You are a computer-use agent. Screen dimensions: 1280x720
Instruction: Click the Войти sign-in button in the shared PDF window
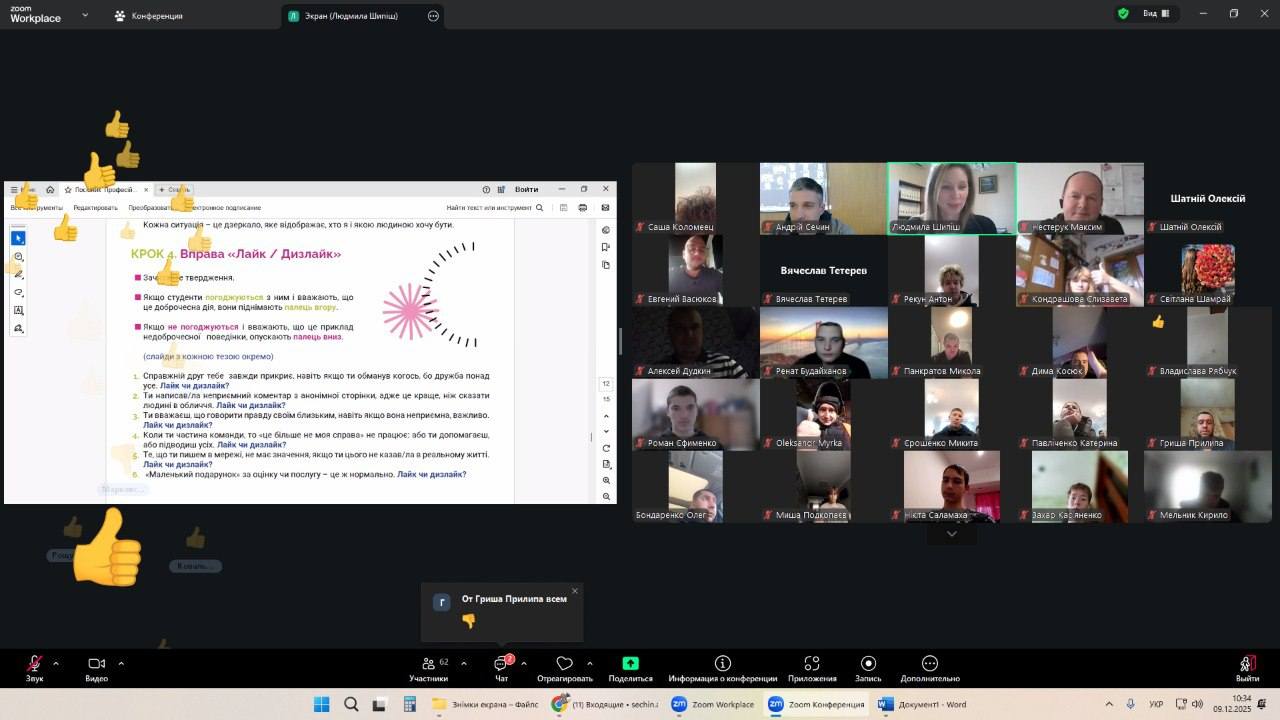526,189
